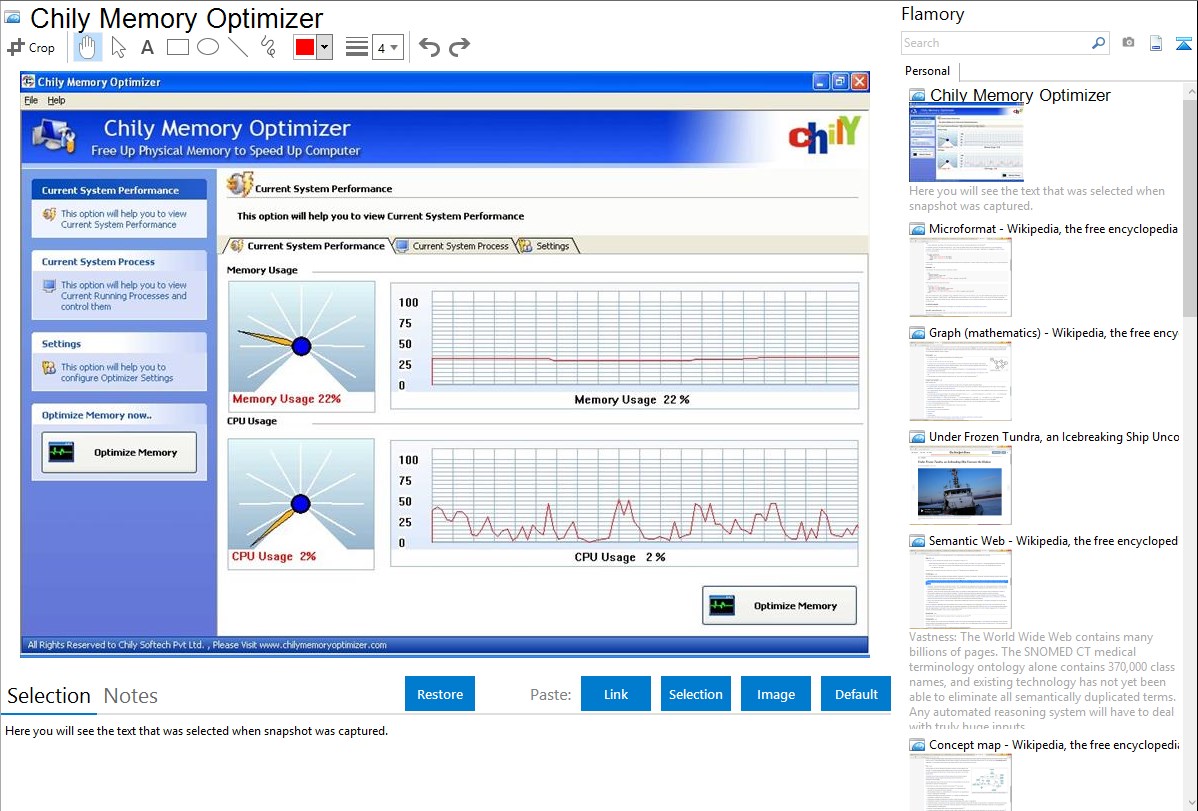
Task: Activate the hand pan tool
Action: (x=87, y=47)
